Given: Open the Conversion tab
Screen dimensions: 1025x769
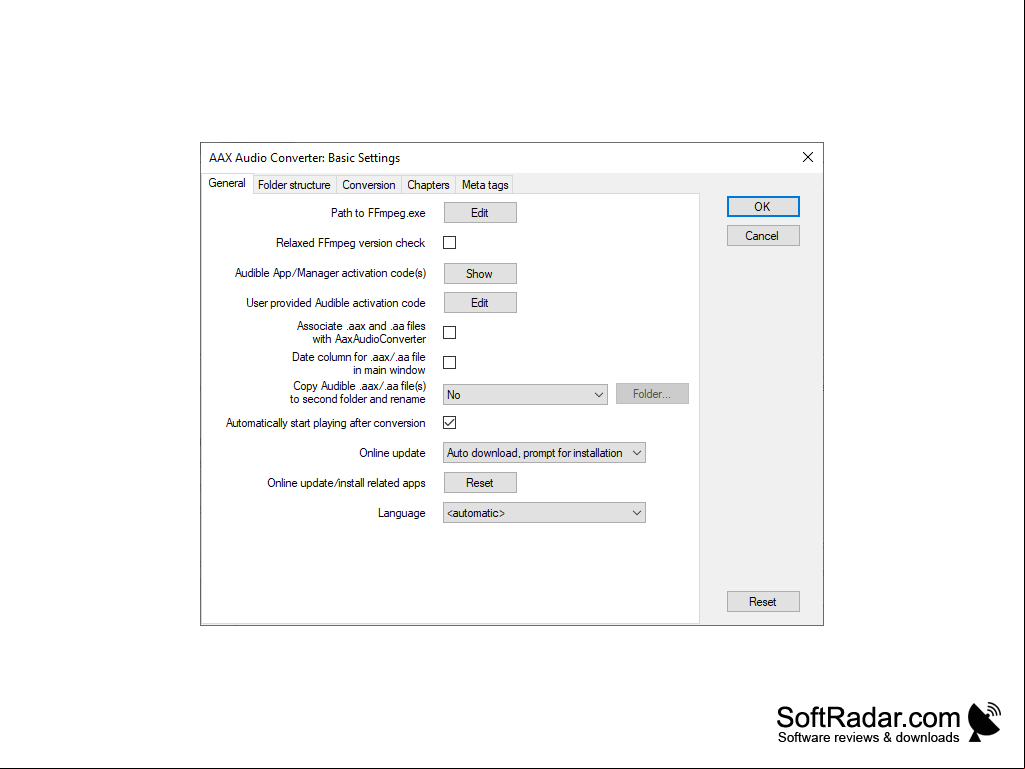Looking at the screenshot, I should [369, 185].
